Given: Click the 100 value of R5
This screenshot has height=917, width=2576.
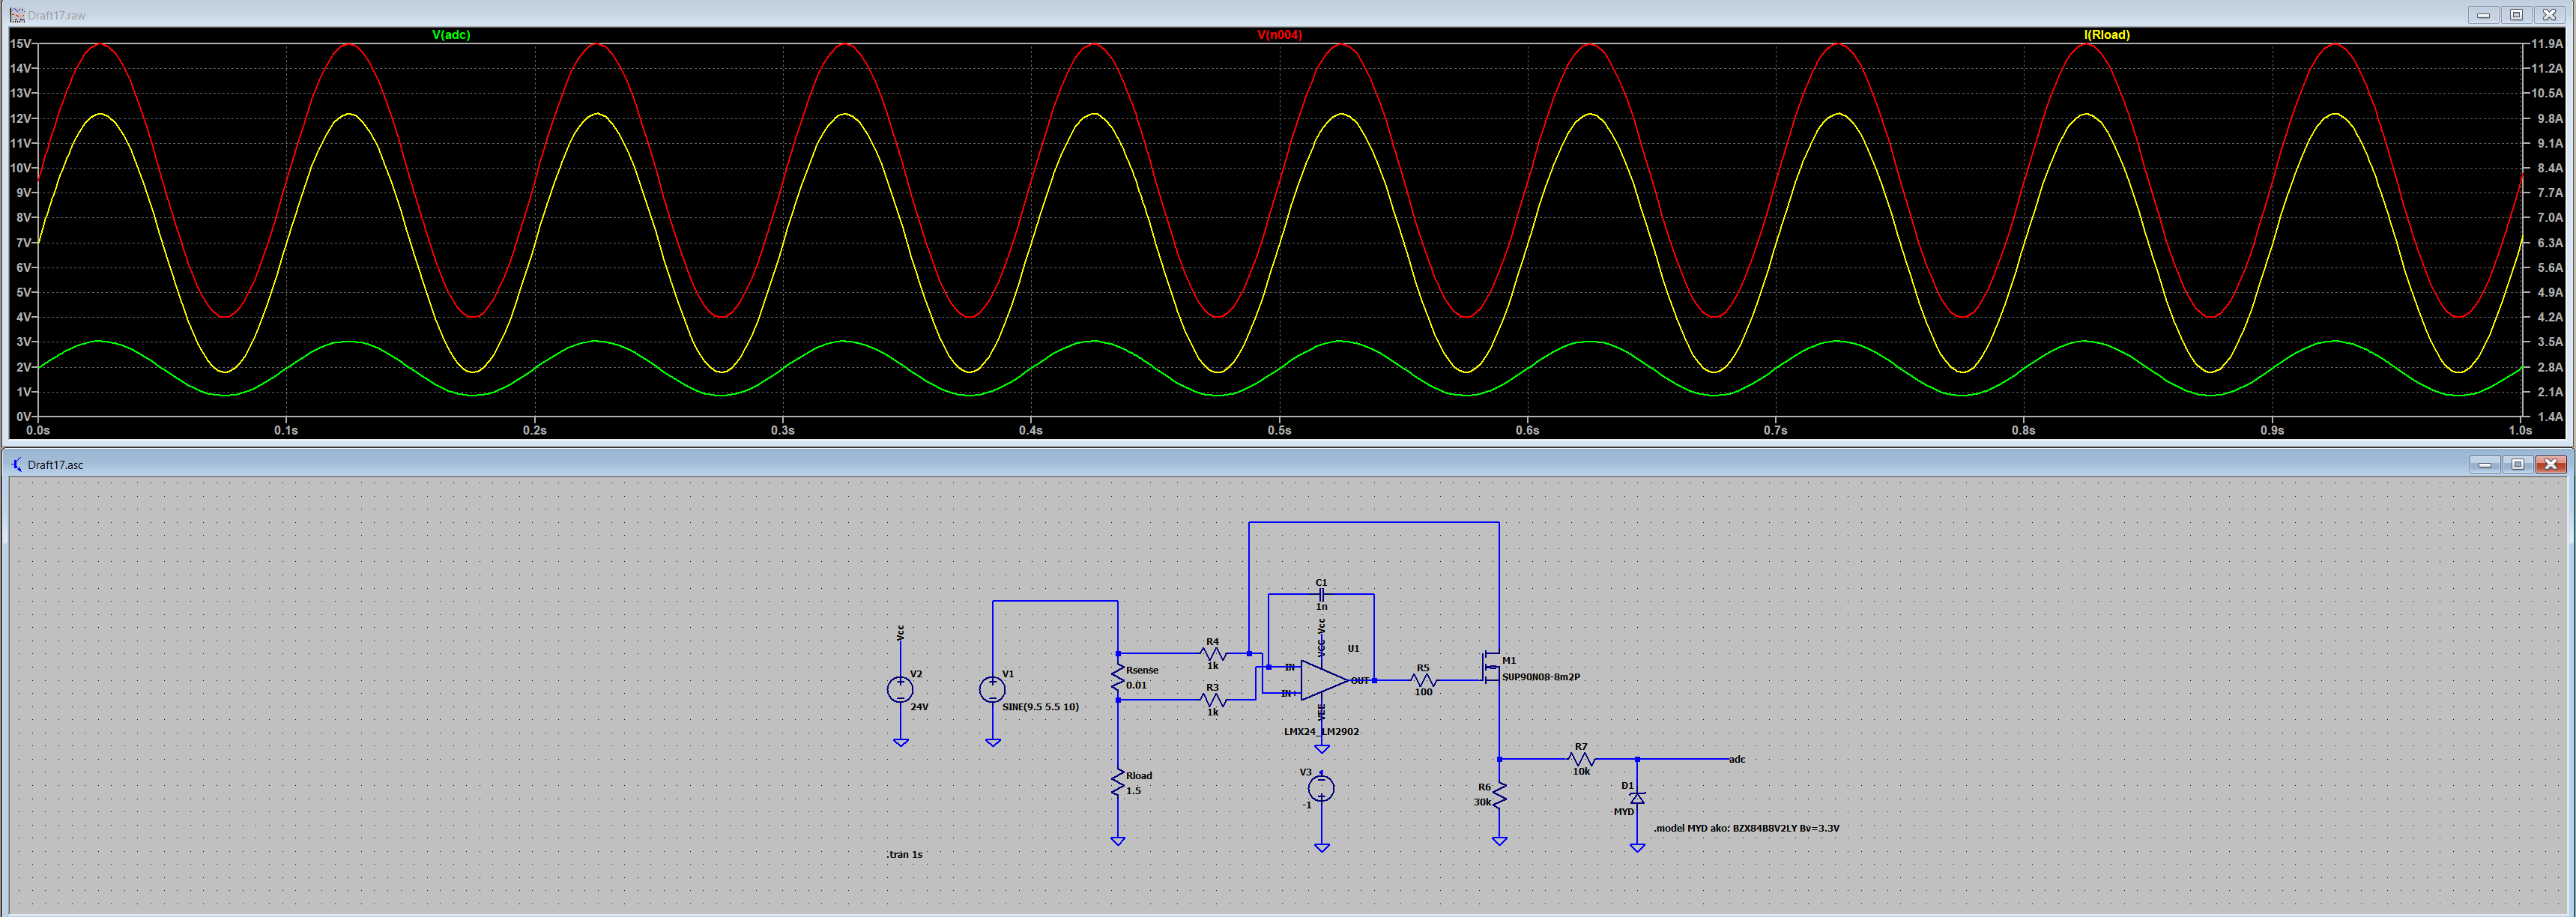Looking at the screenshot, I should (1423, 692).
